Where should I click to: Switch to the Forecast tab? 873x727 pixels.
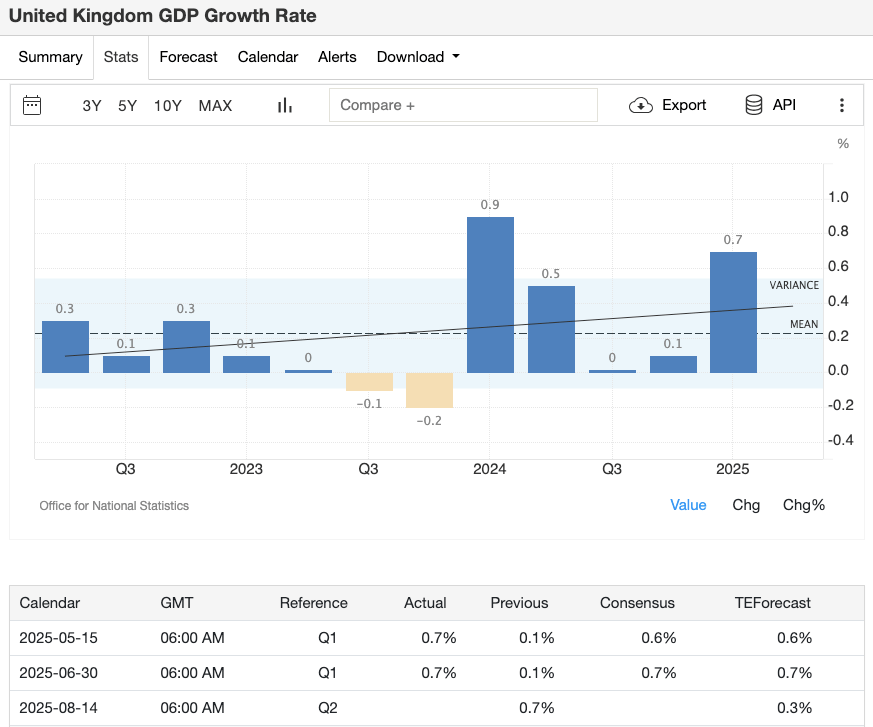point(188,57)
